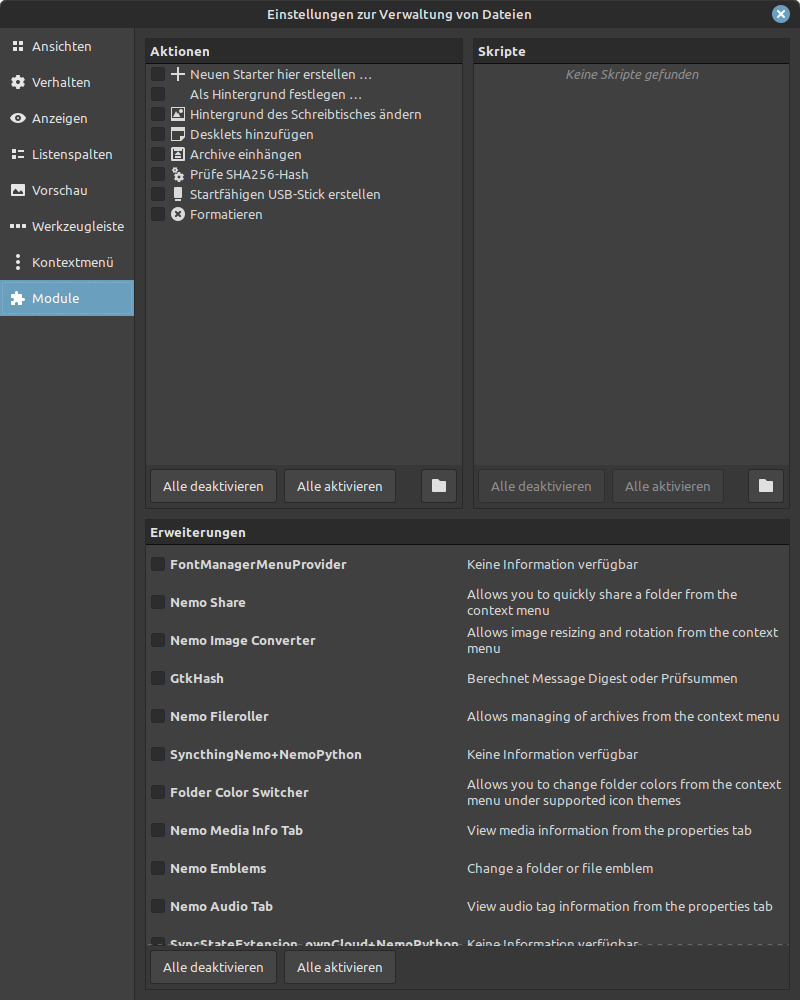800x1000 pixels.
Task: Enable Desklets hinzufügen checkbox
Action: coord(158,134)
